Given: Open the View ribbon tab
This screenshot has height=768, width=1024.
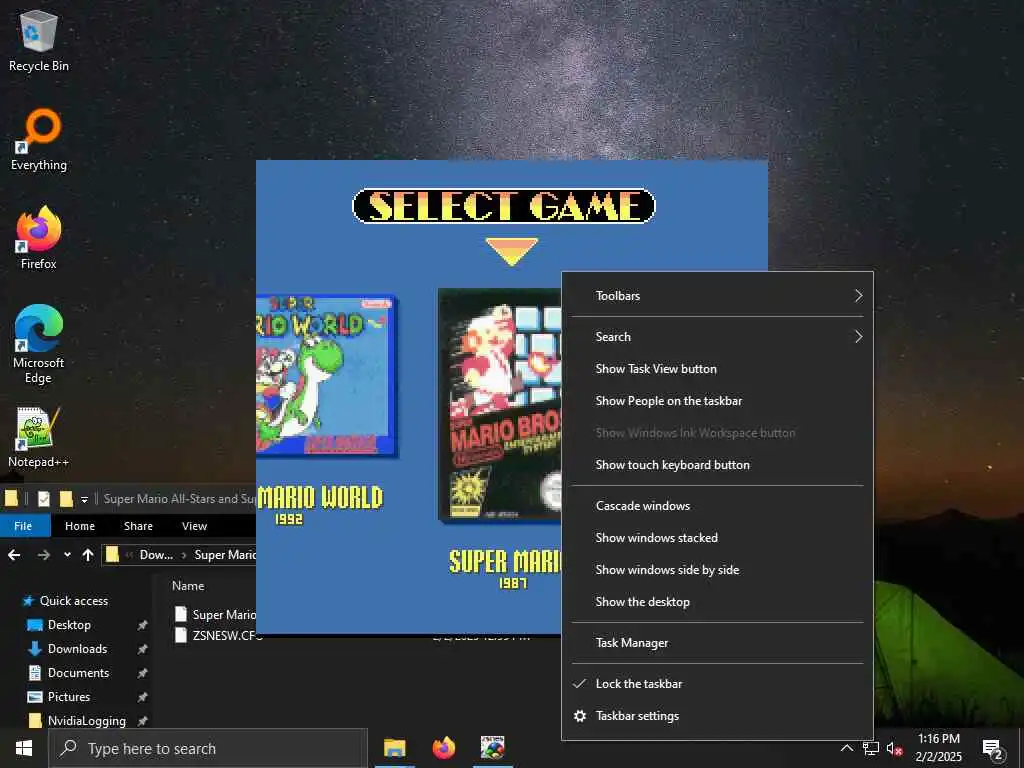Looking at the screenshot, I should [195, 526].
